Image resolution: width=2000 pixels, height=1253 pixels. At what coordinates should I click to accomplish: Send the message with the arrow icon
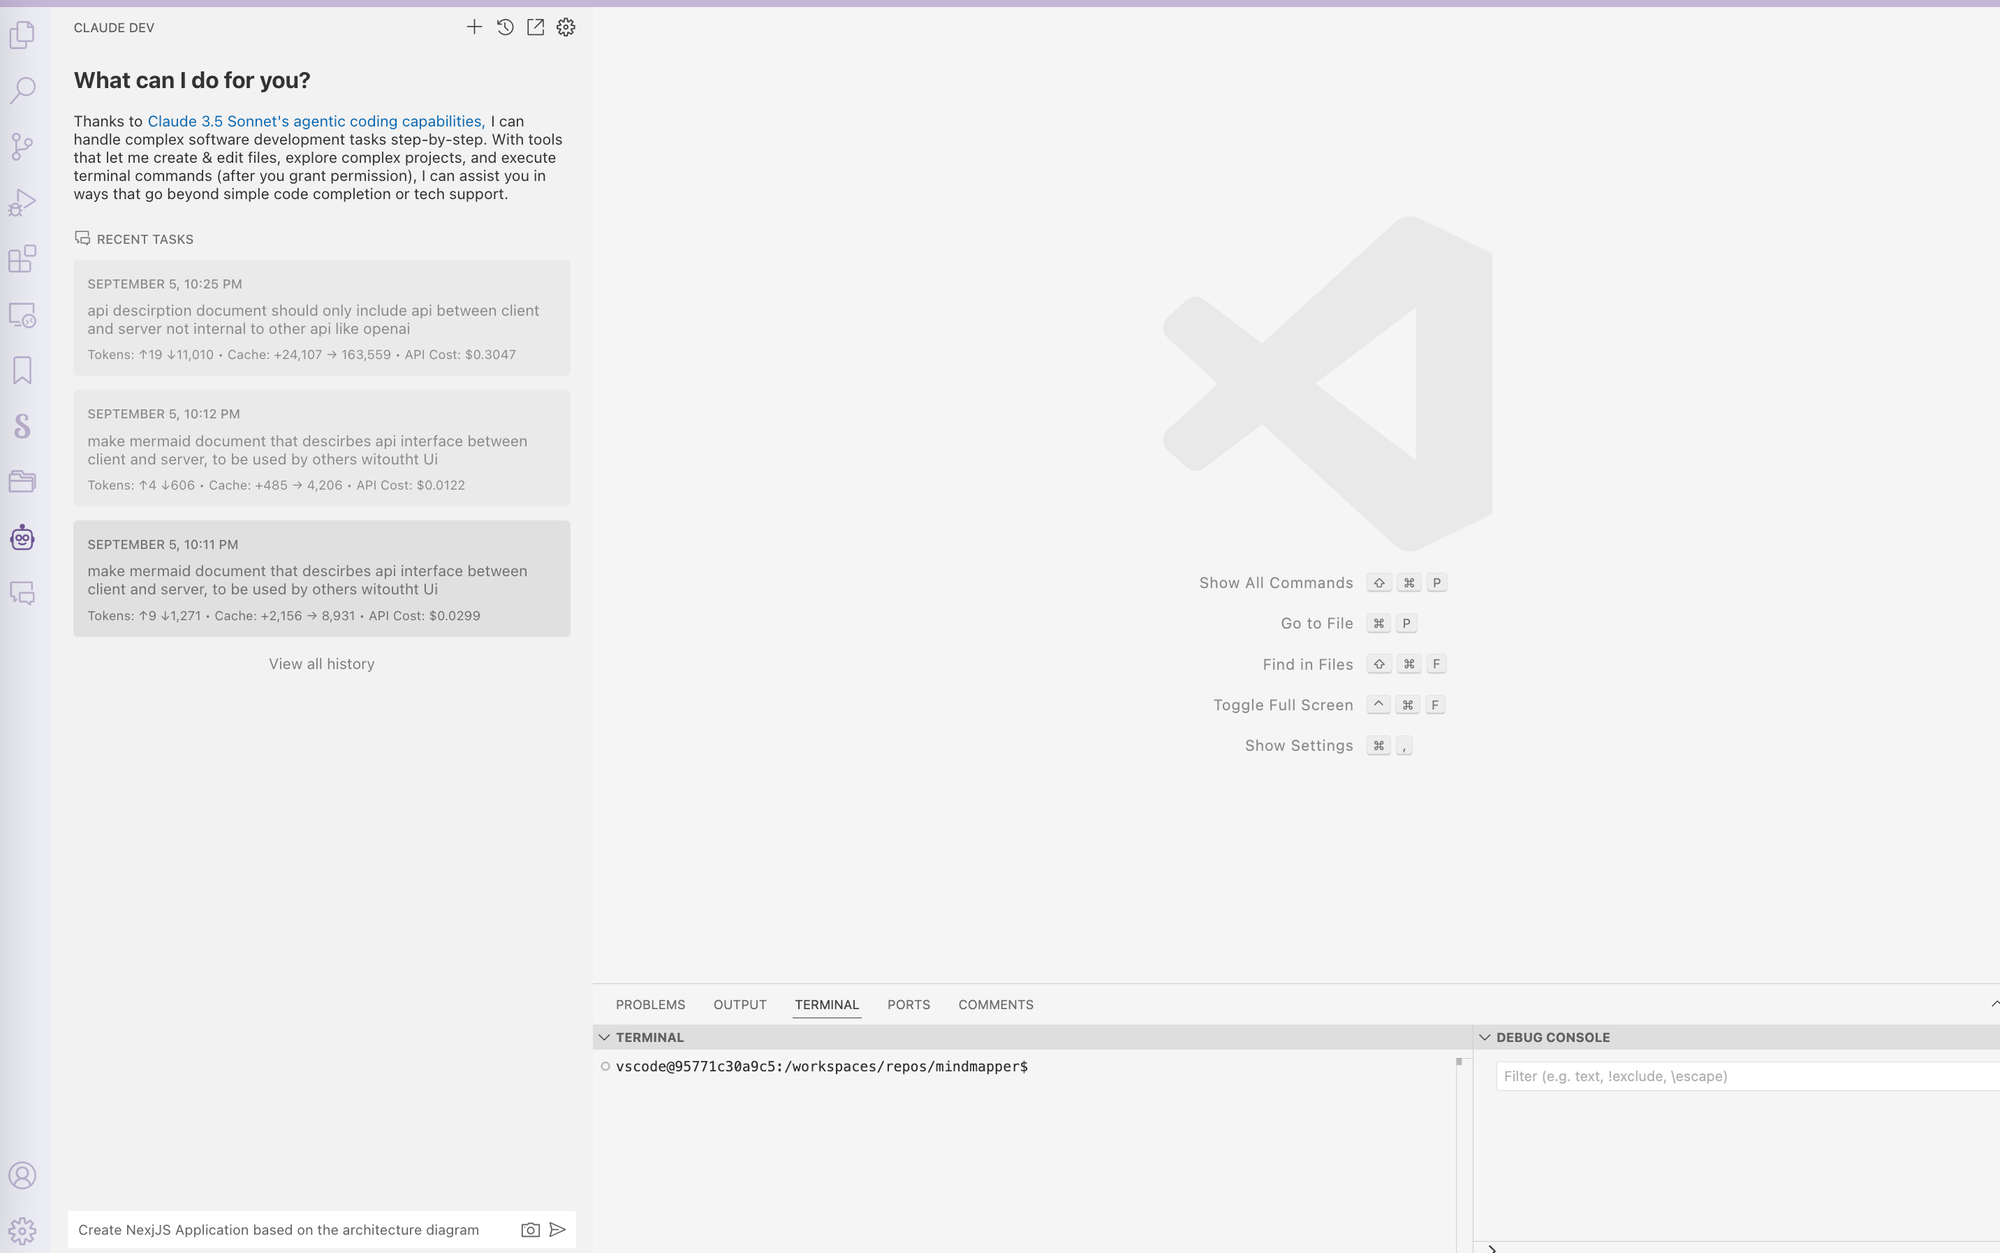[x=558, y=1230]
